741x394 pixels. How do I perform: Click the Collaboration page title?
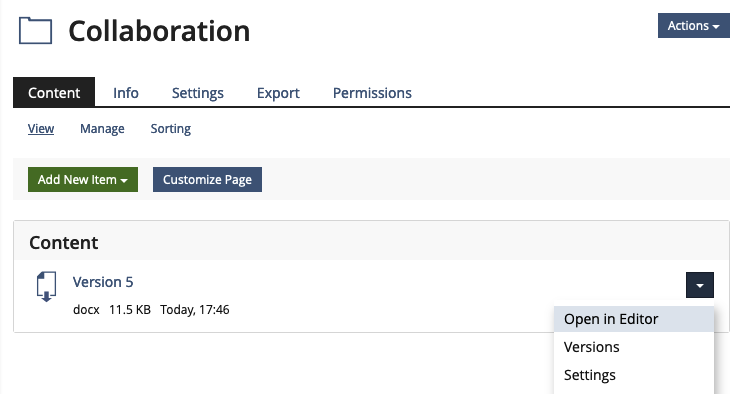(159, 31)
